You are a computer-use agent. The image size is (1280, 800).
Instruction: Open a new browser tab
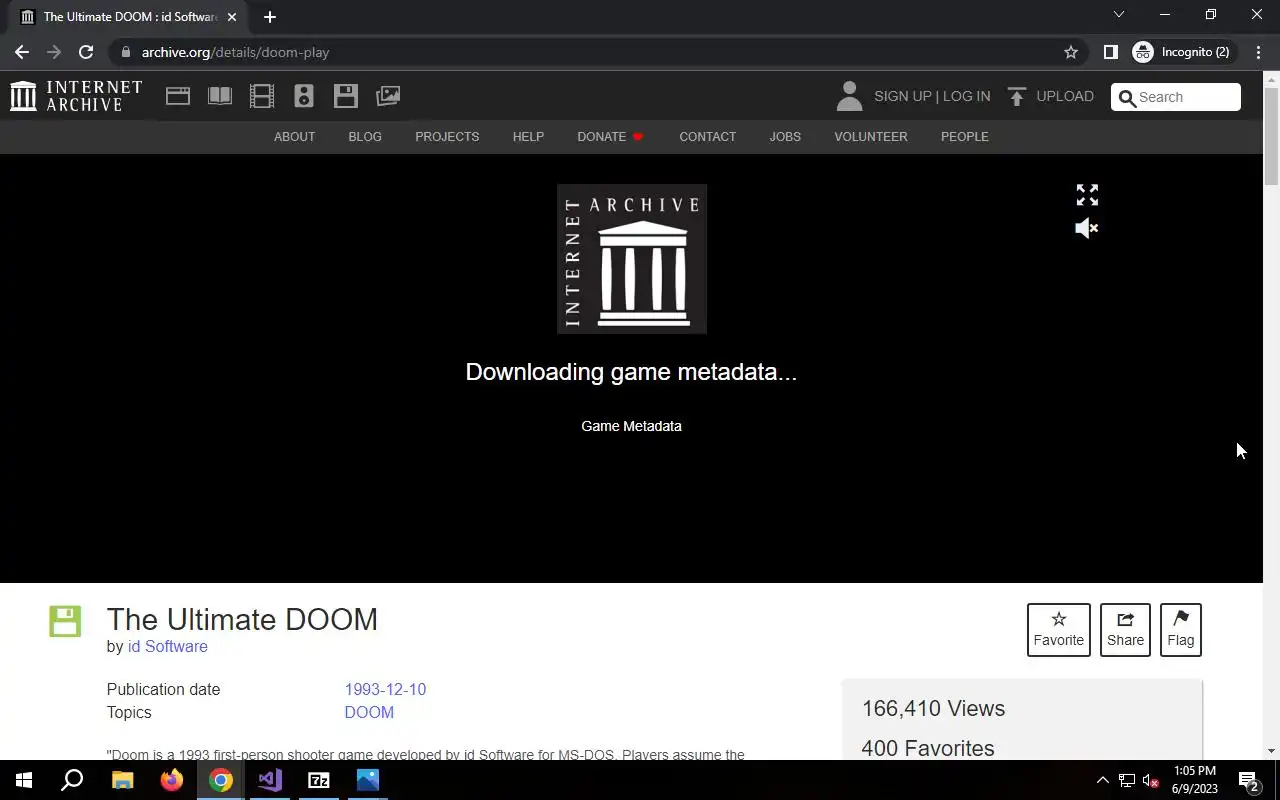[269, 17]
